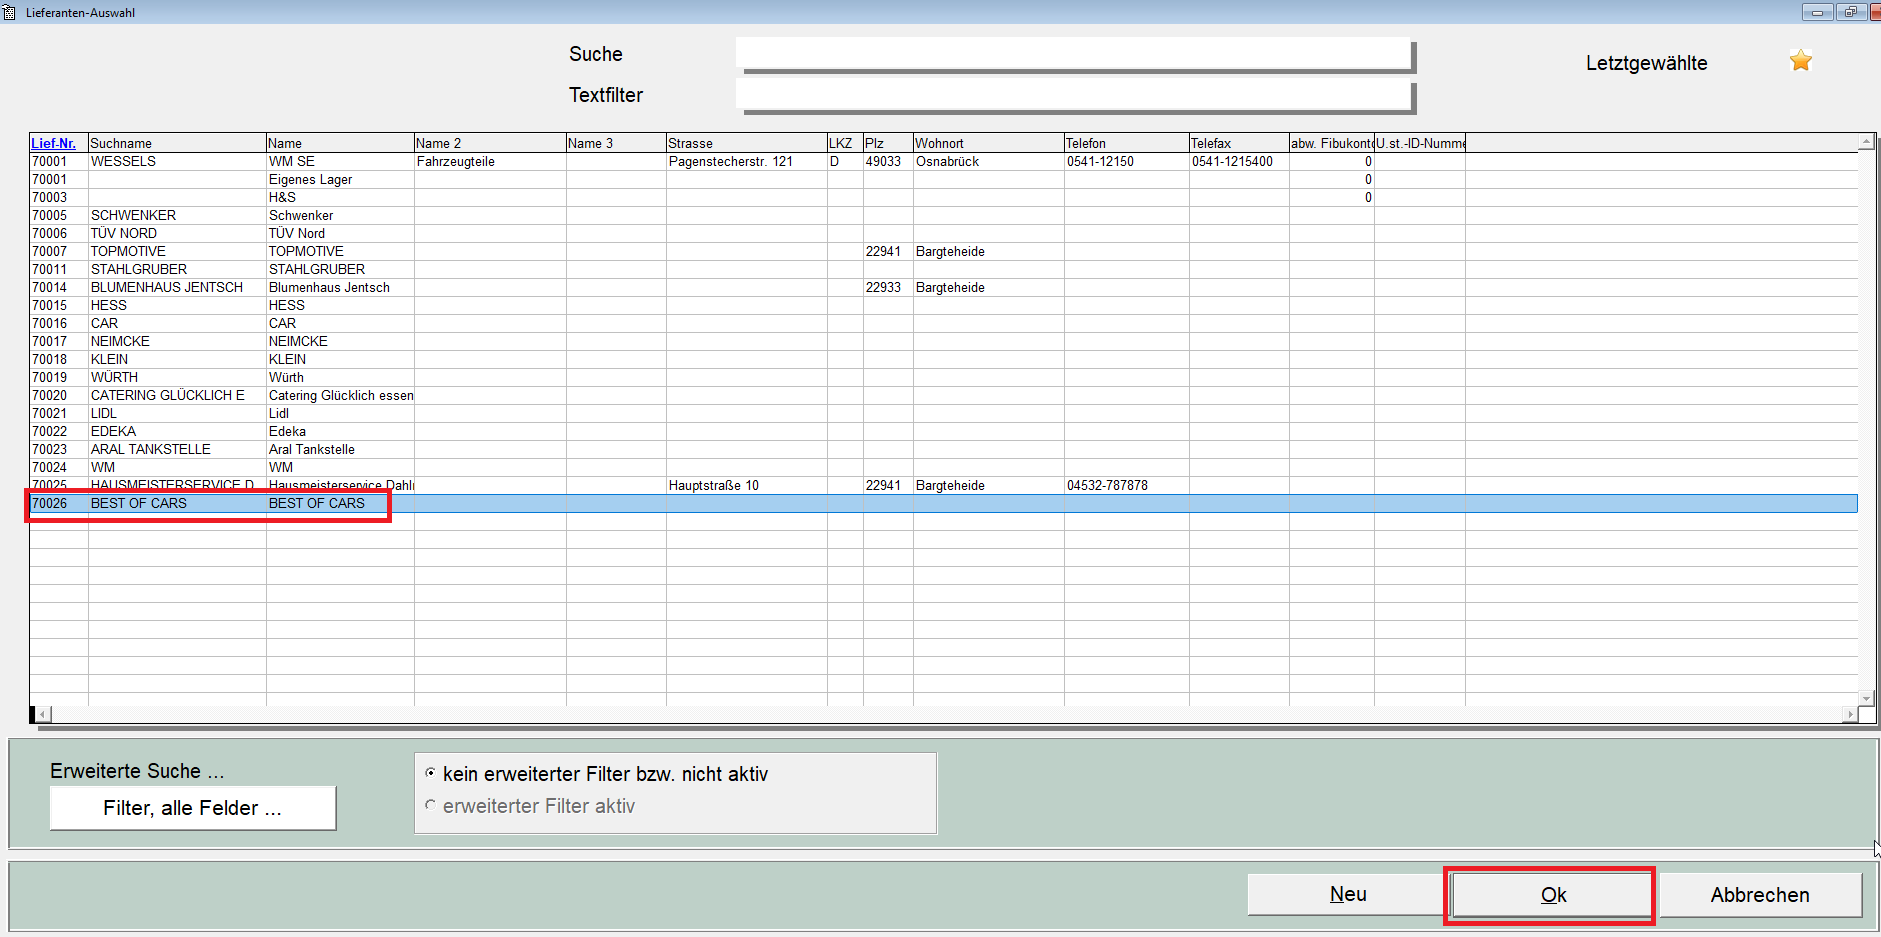Click the Telefax column header

click(x=1239, y=143)
